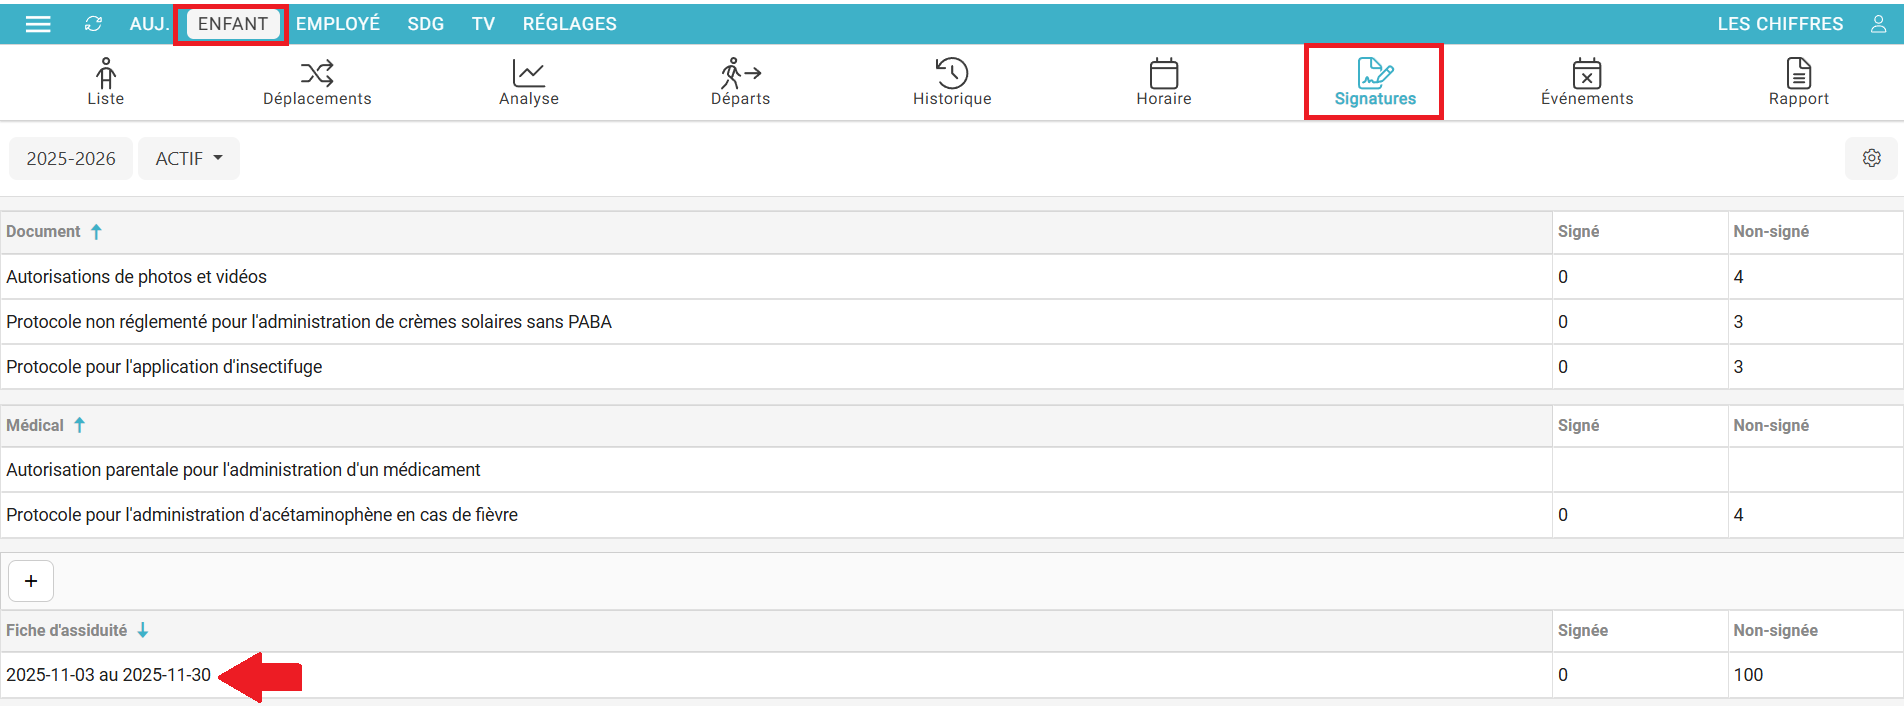Screen dimensions: 1904x706
Task: Open the settings gear button
Action: (x=1871, y=158)
